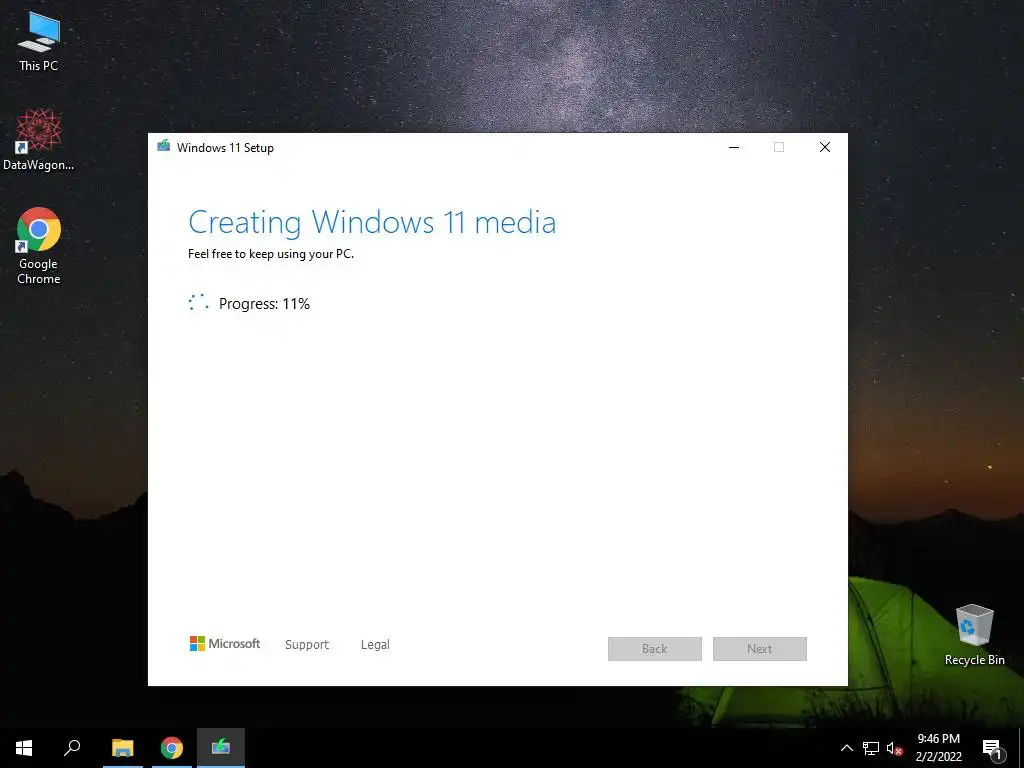Open the taskbar clock and date
Image resolution: width=1024 pixels, height=768 pixels.
938,748
